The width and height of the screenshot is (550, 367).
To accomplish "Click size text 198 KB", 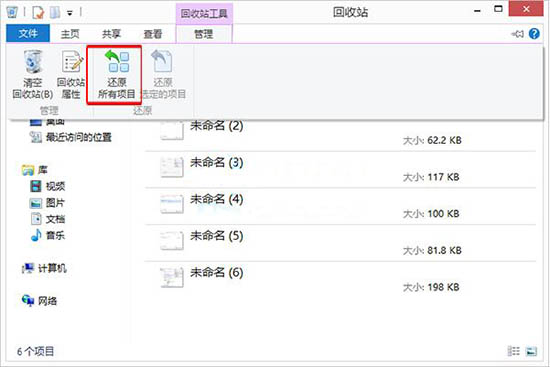I will pyautogui.click(x=443, y=287).
